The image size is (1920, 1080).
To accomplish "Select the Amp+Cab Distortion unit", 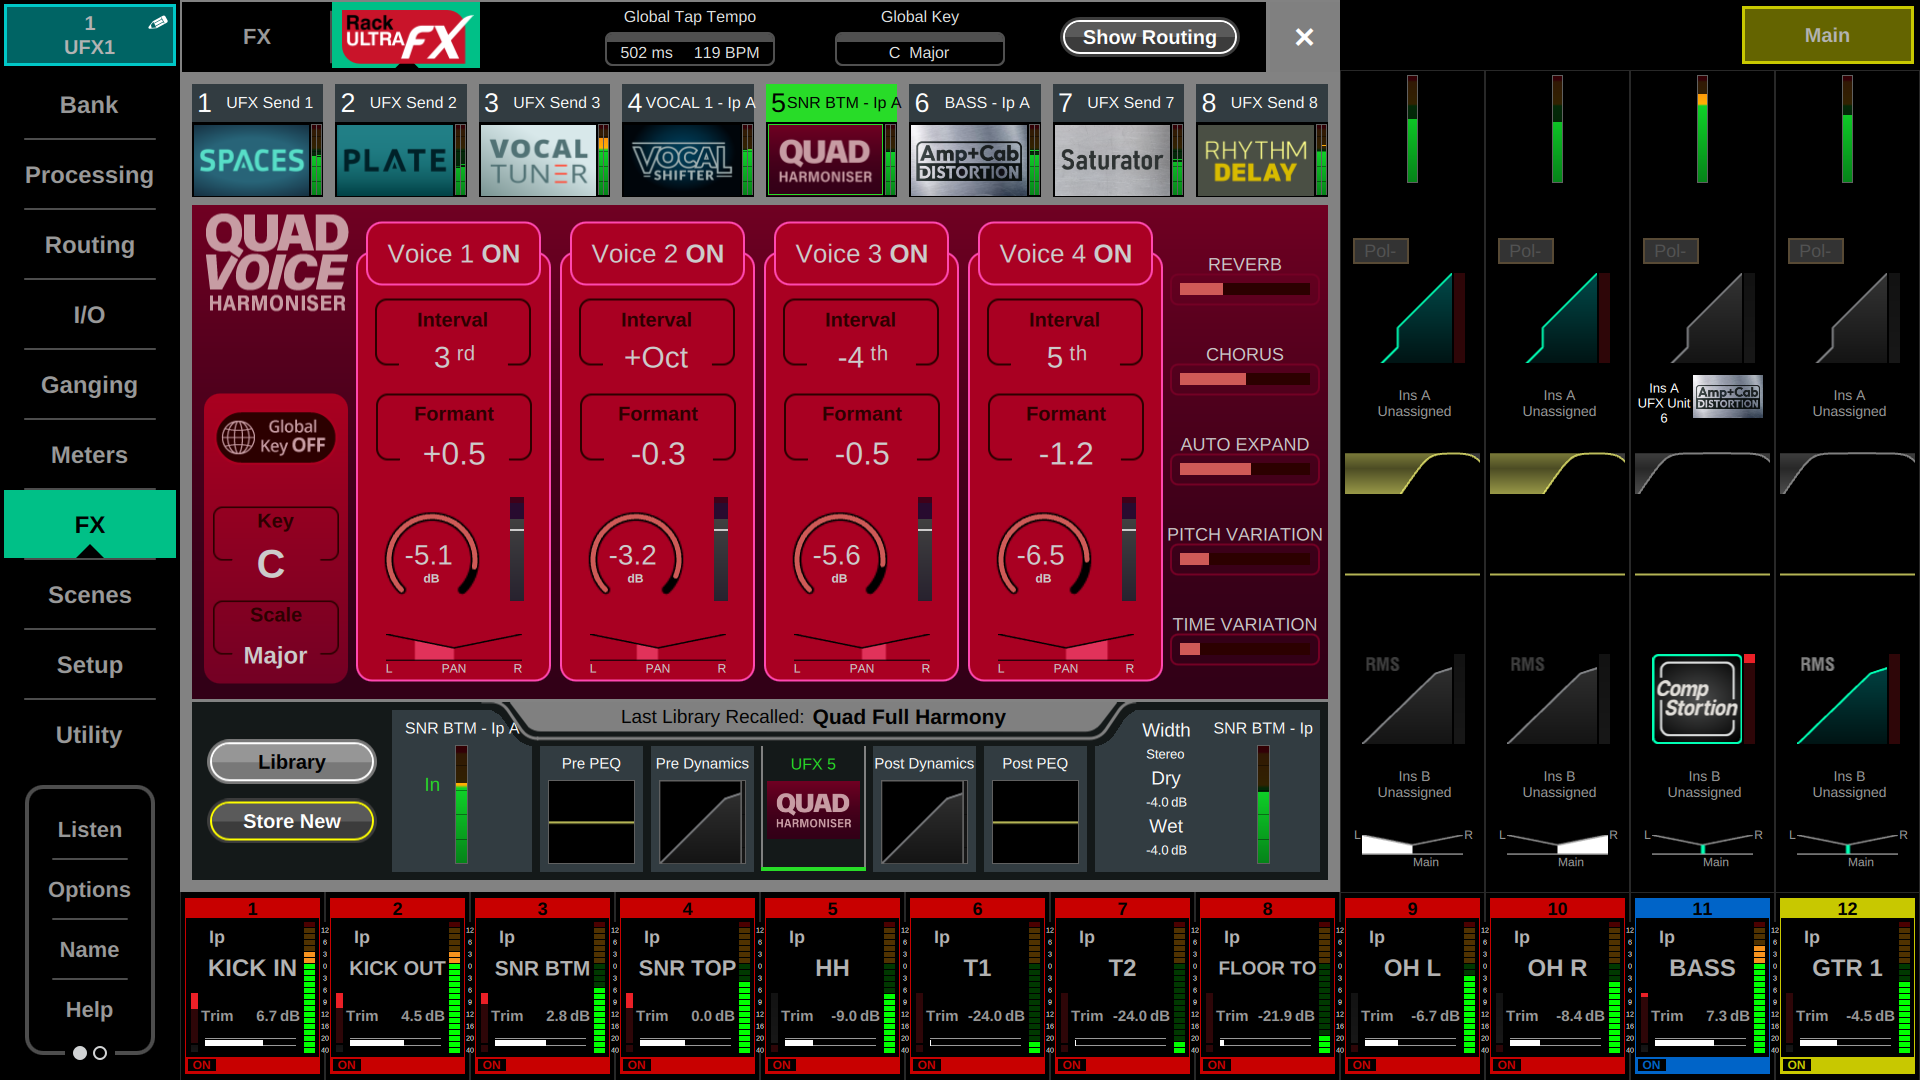I will [x=969, y=160].
